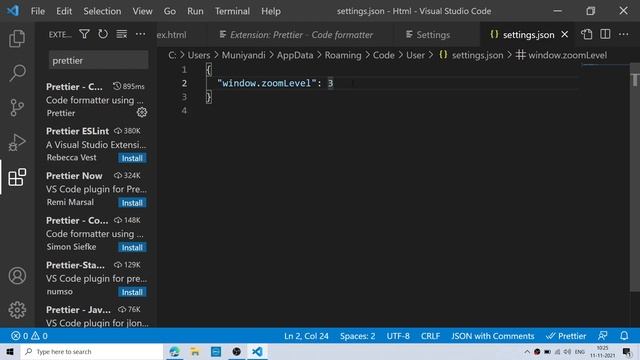Click the Code breadcrumb segment
The width and height of the screenshot is (640, 360).
pyautogui.click(x=384, y=55)
